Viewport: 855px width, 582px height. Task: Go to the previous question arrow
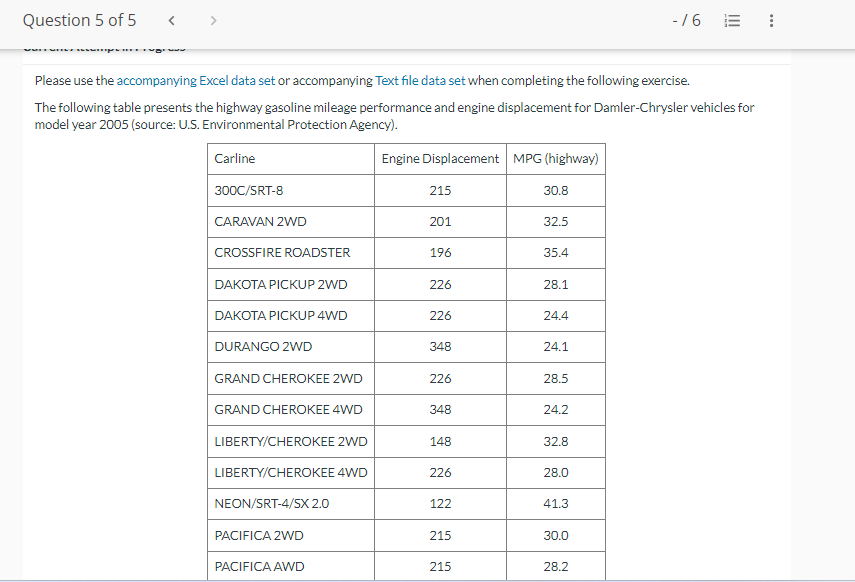coord(171,21)
